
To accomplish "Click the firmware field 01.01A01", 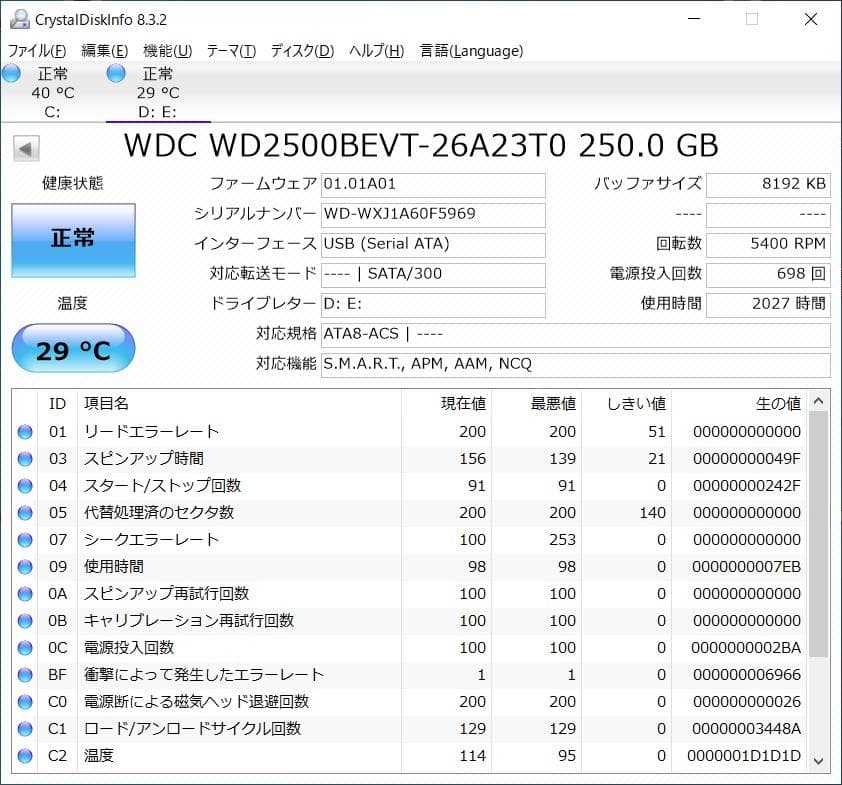I will (x=433, y=185).
